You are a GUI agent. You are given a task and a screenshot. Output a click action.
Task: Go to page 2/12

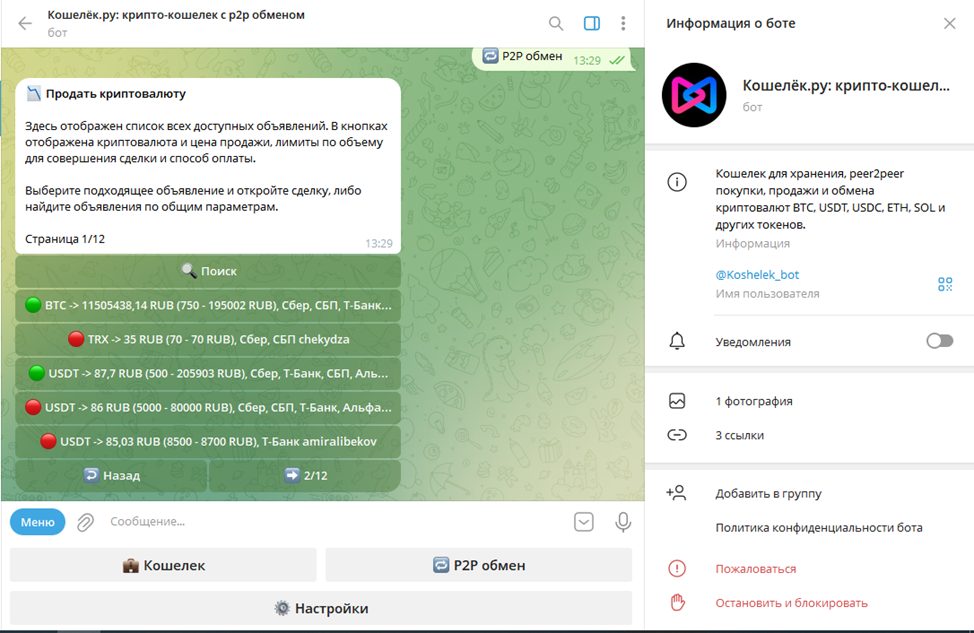click(305, 476)
